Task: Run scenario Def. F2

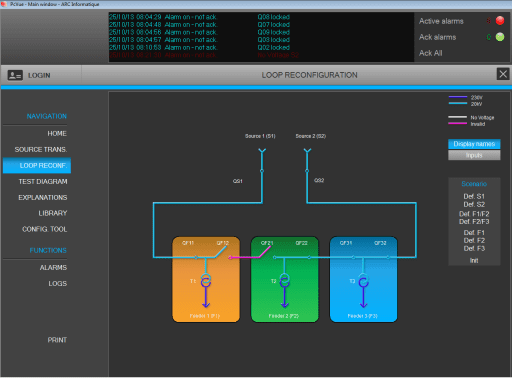Action: (474, 241)
